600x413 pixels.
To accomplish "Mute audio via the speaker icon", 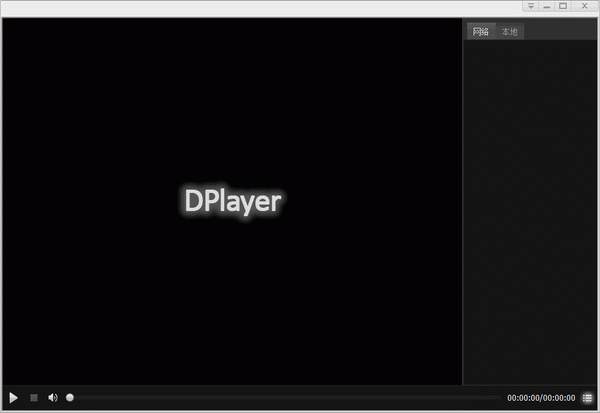I will point(53,398).
